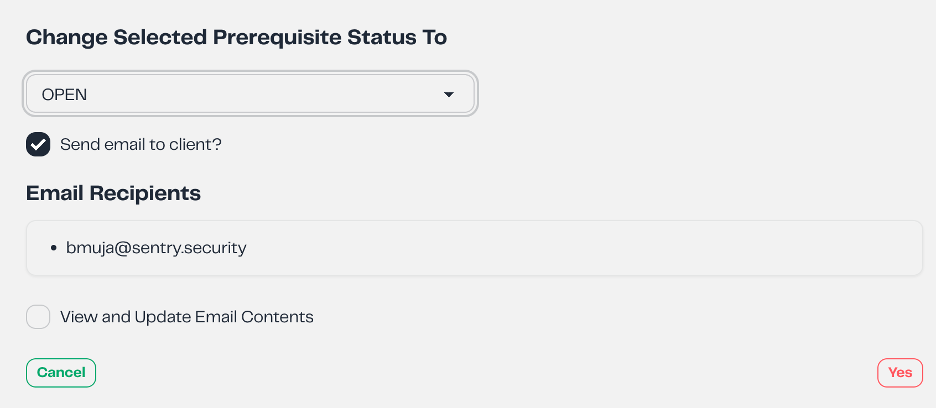Image resolution: width=936 pixels, height=408 pixels.
Task: Click empty area inside recipients box
Action: click(600, 247)
